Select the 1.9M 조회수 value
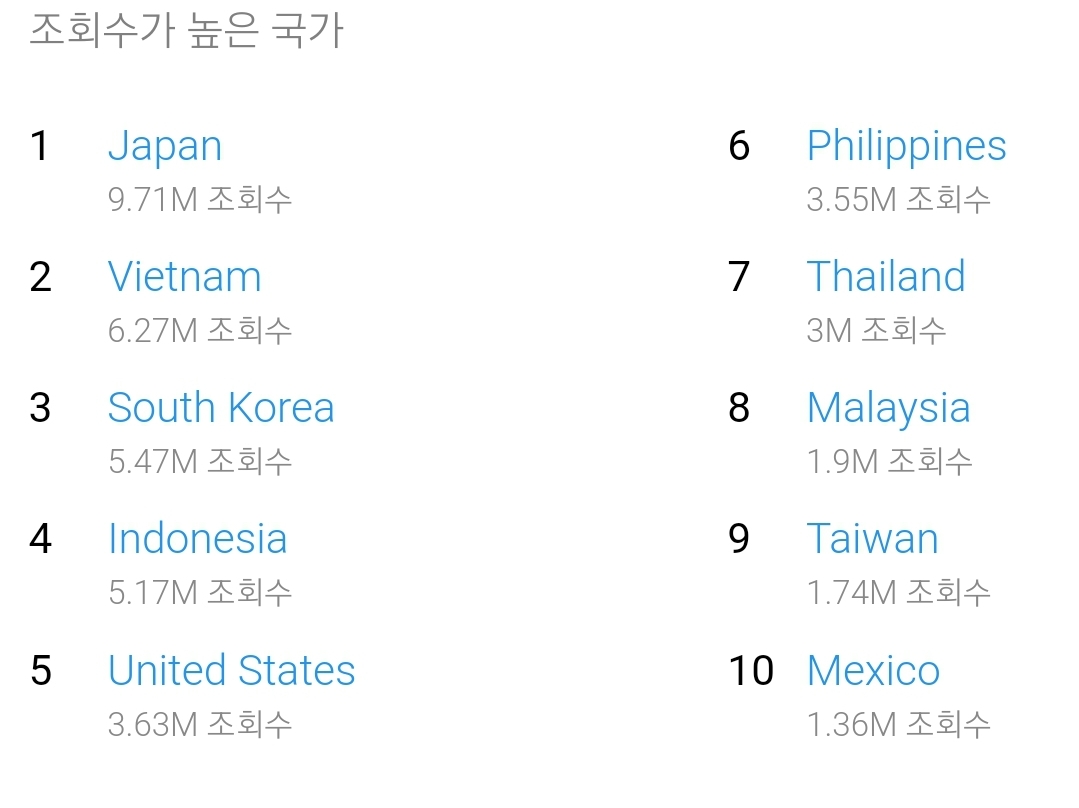 889,461
